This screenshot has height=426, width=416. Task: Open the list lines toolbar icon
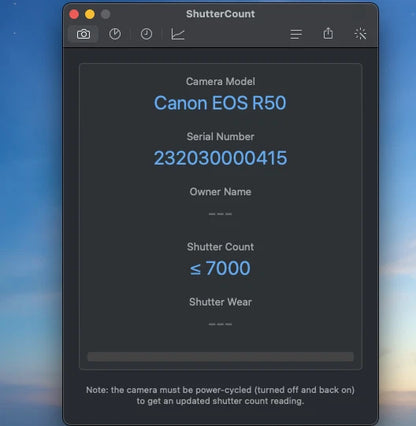(x=296, y=34)
